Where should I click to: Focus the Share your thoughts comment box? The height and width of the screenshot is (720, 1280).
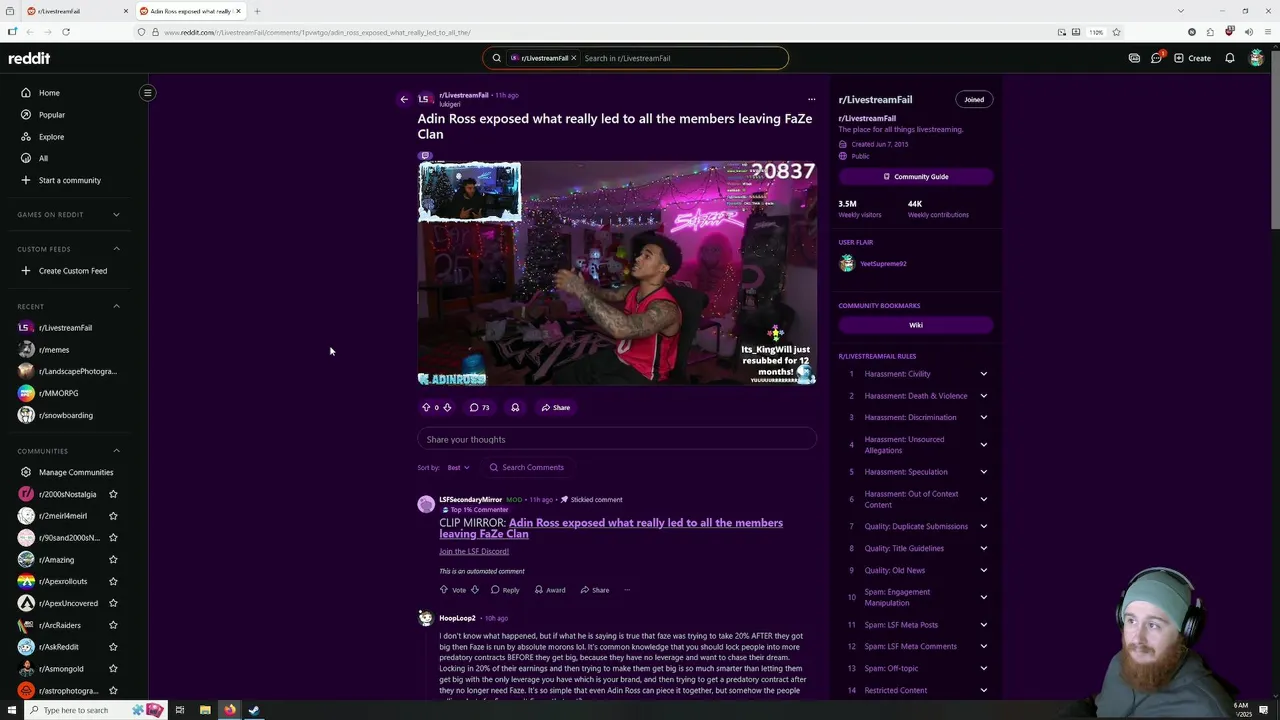[617, 439]
